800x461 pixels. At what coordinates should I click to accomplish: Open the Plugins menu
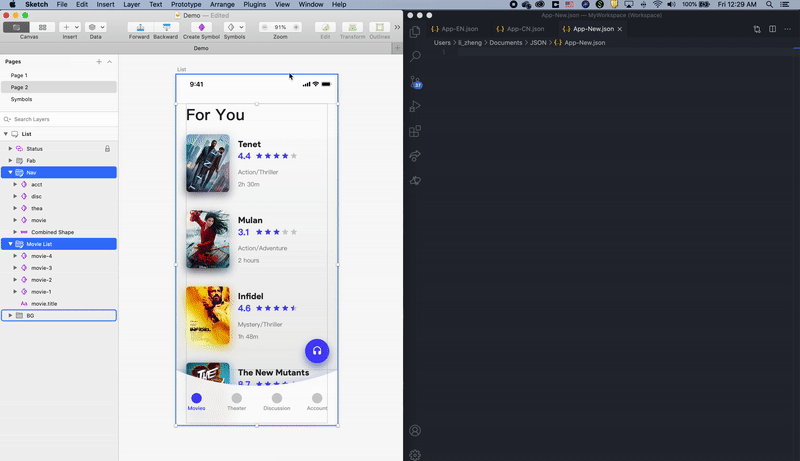[x=255, y=5]
